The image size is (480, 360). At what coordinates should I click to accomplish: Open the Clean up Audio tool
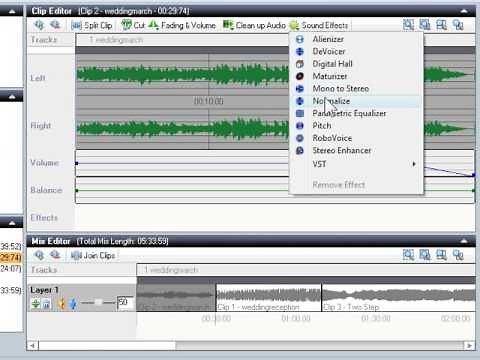coord(254,25)
